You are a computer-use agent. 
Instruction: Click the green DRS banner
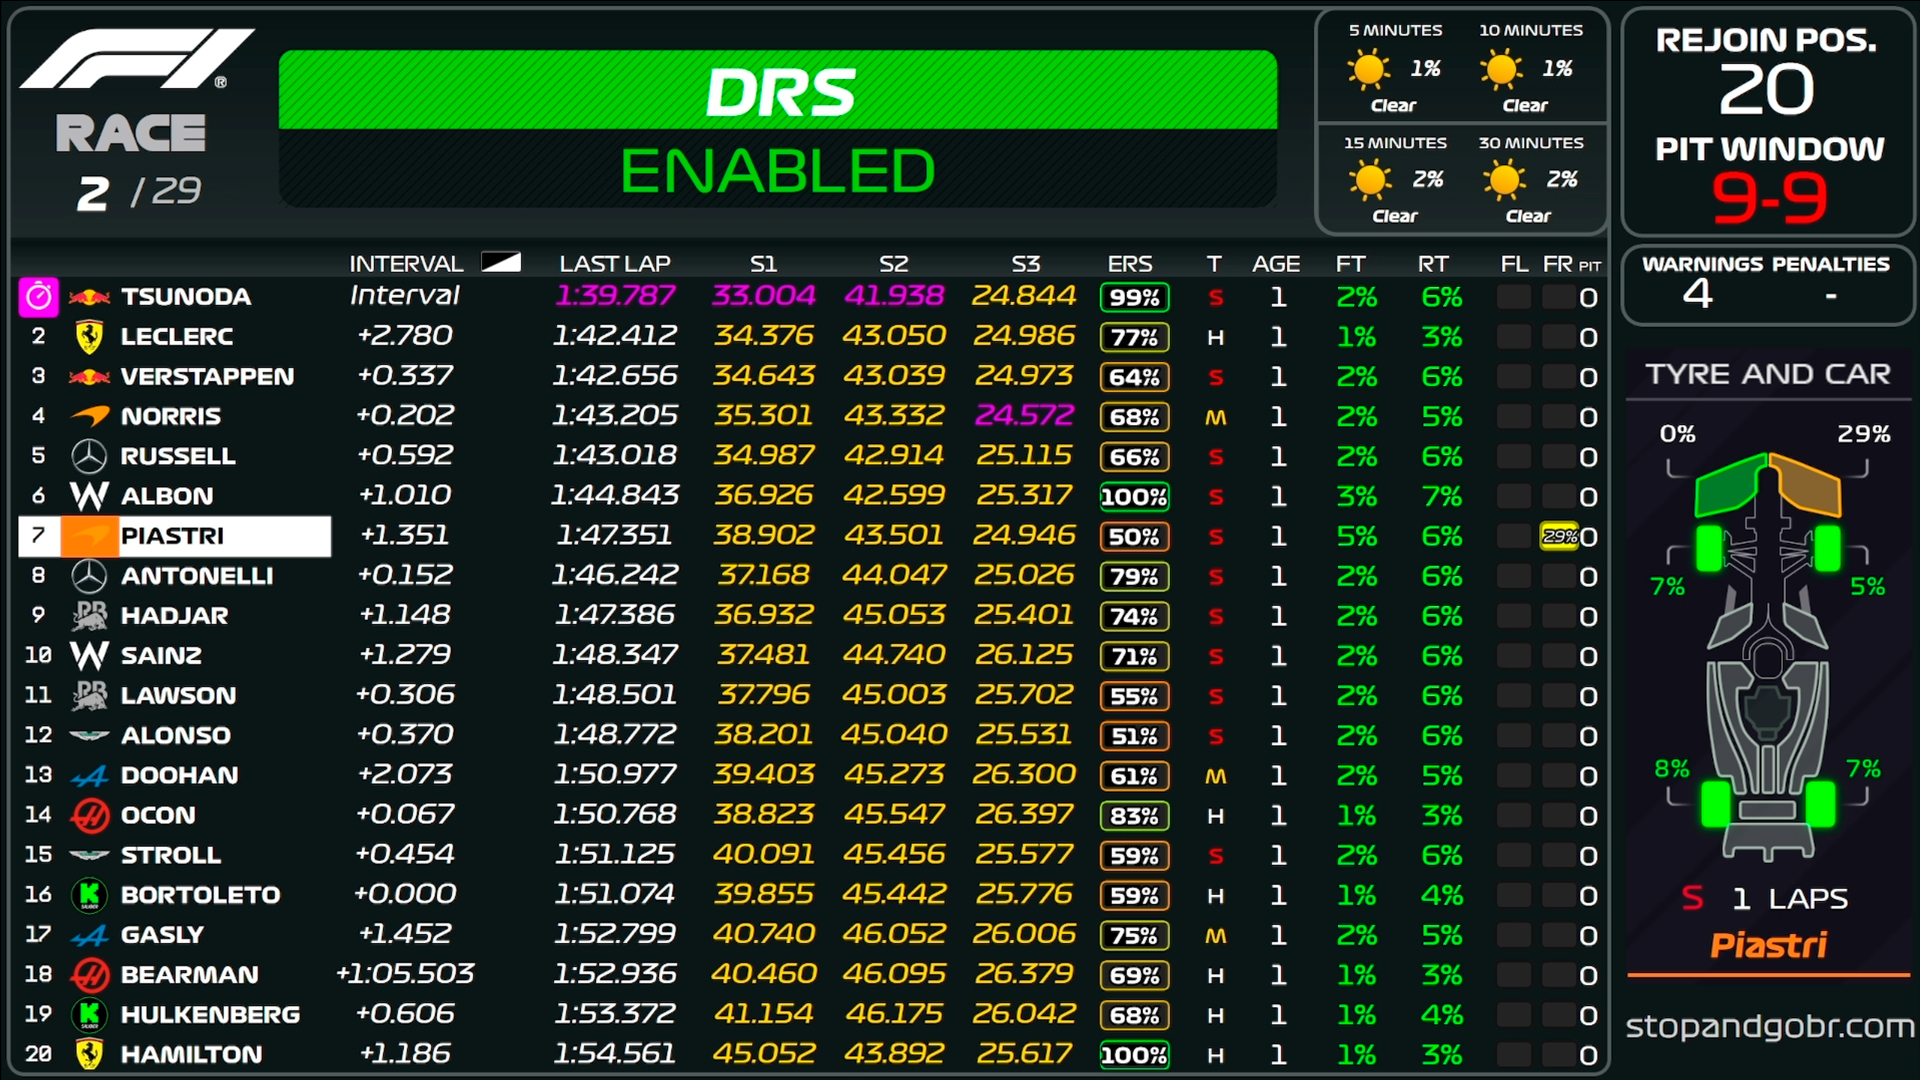778,90
